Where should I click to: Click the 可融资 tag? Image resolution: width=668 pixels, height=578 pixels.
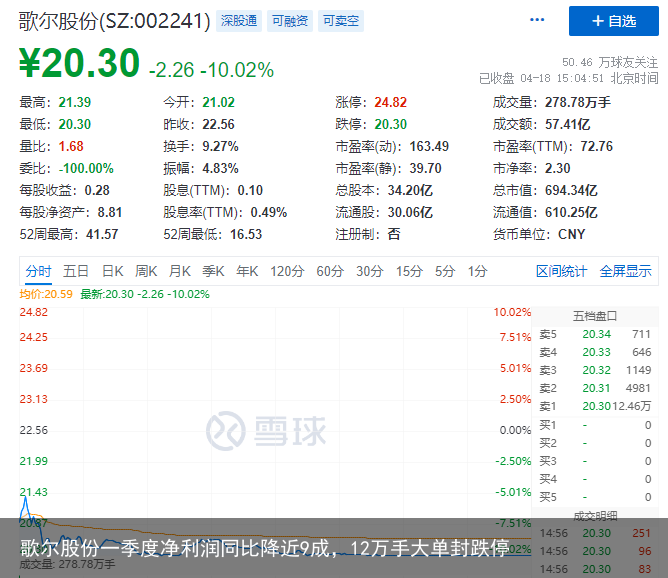290,21
